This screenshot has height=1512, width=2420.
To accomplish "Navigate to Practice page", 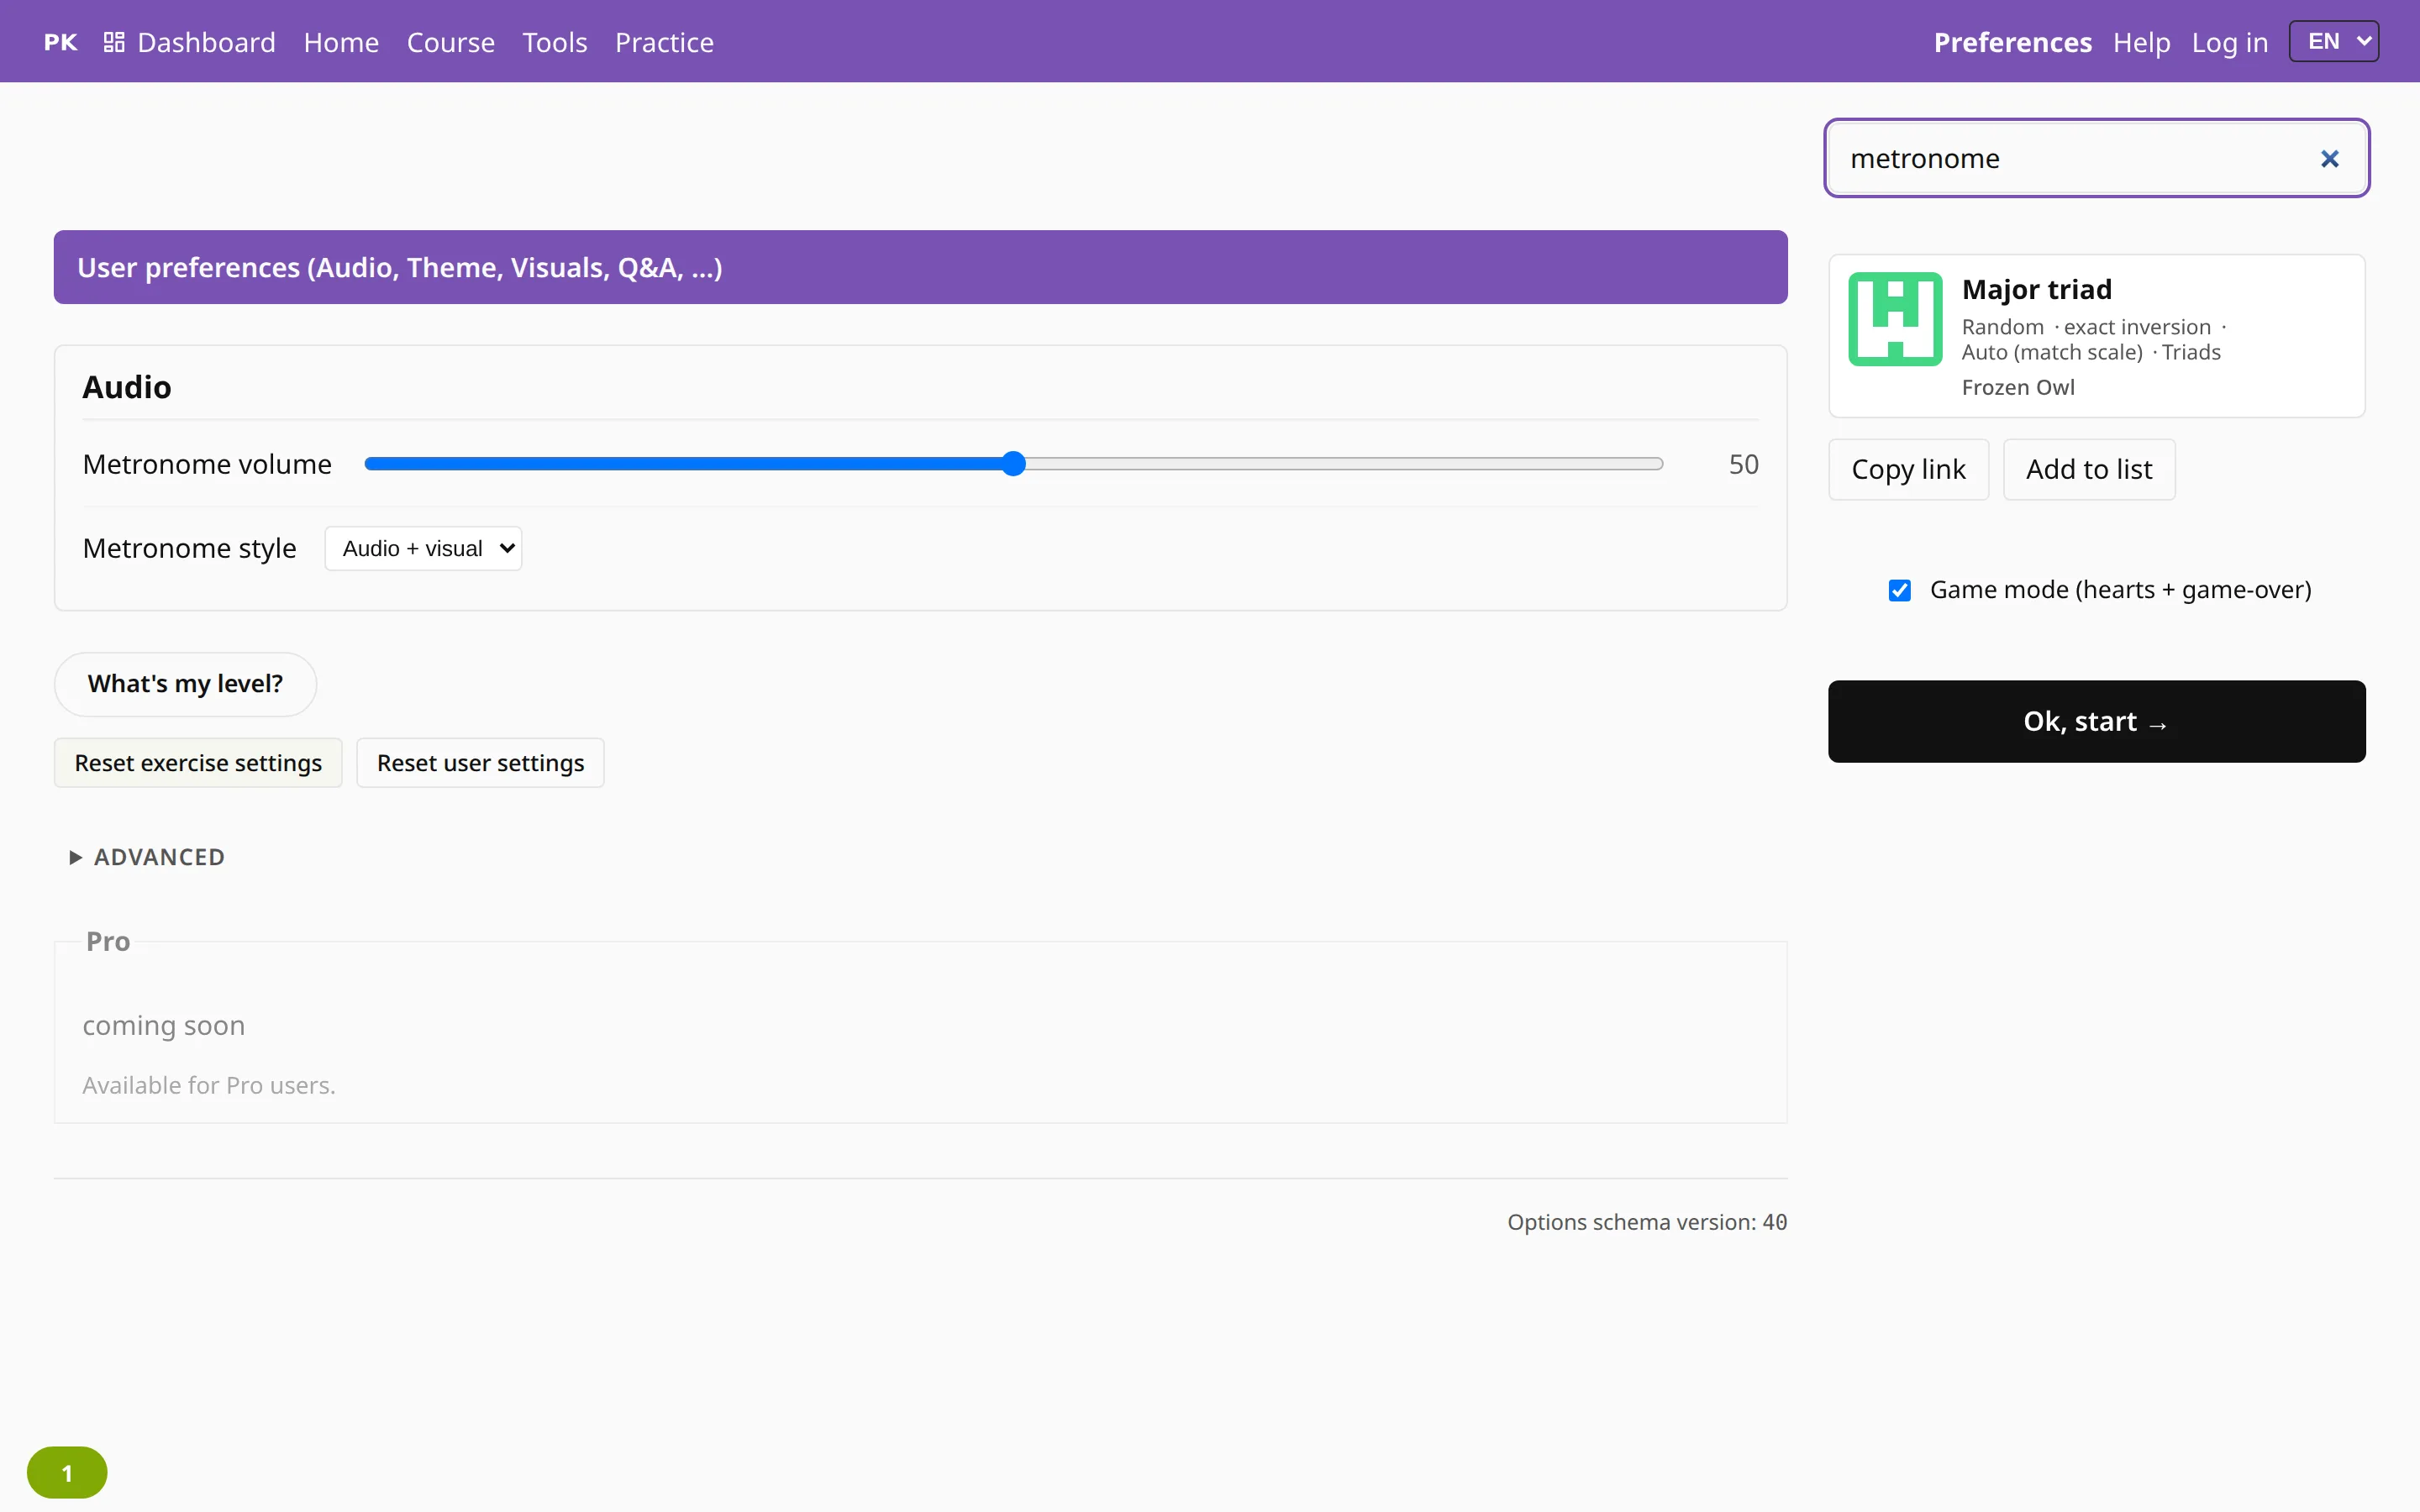I will [664, 42].
